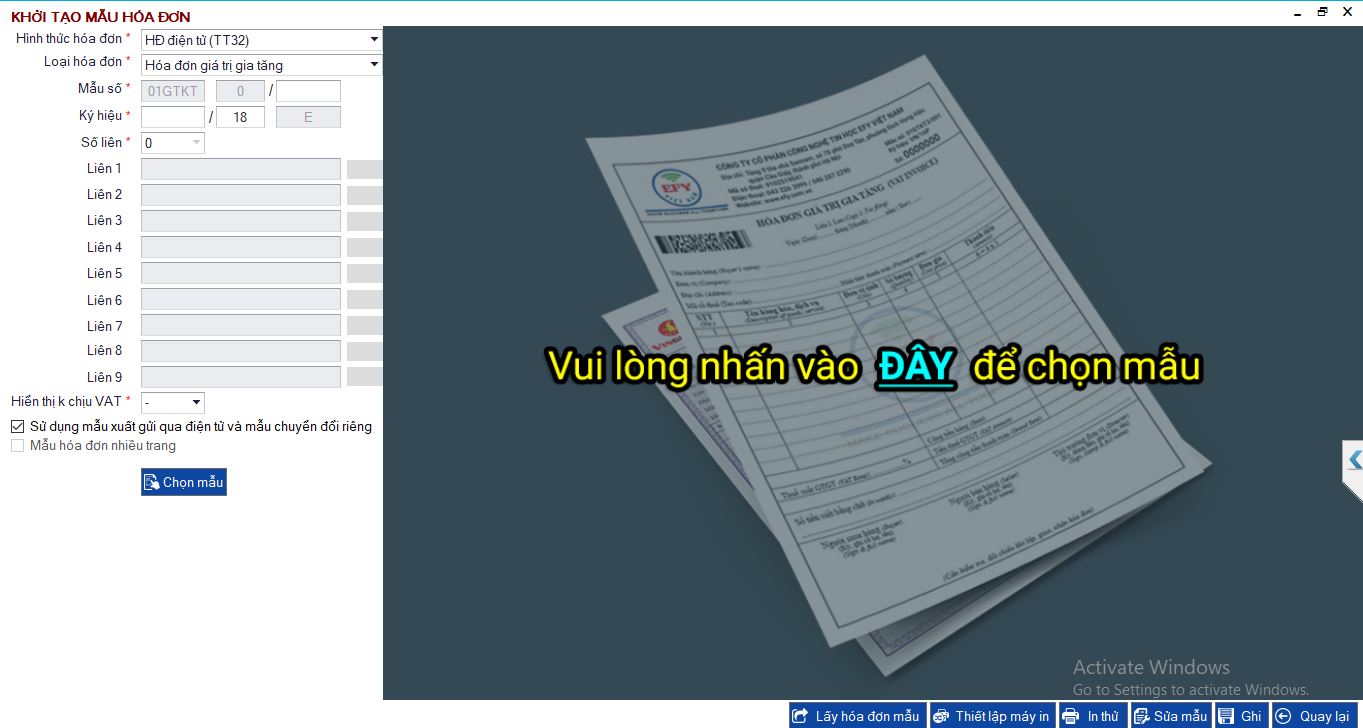
Task: Click the Quay lại back arrow icon
Action: (1284, 716)
